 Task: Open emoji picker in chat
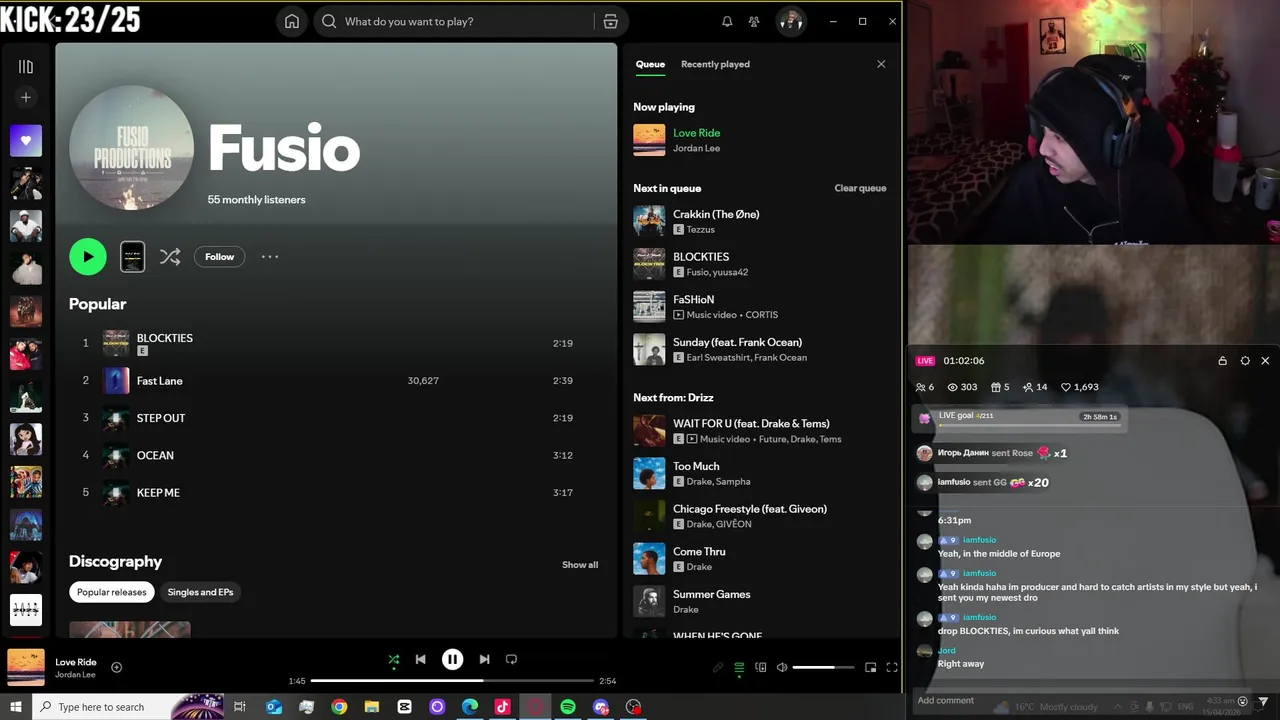click(x=1243, y=701)
